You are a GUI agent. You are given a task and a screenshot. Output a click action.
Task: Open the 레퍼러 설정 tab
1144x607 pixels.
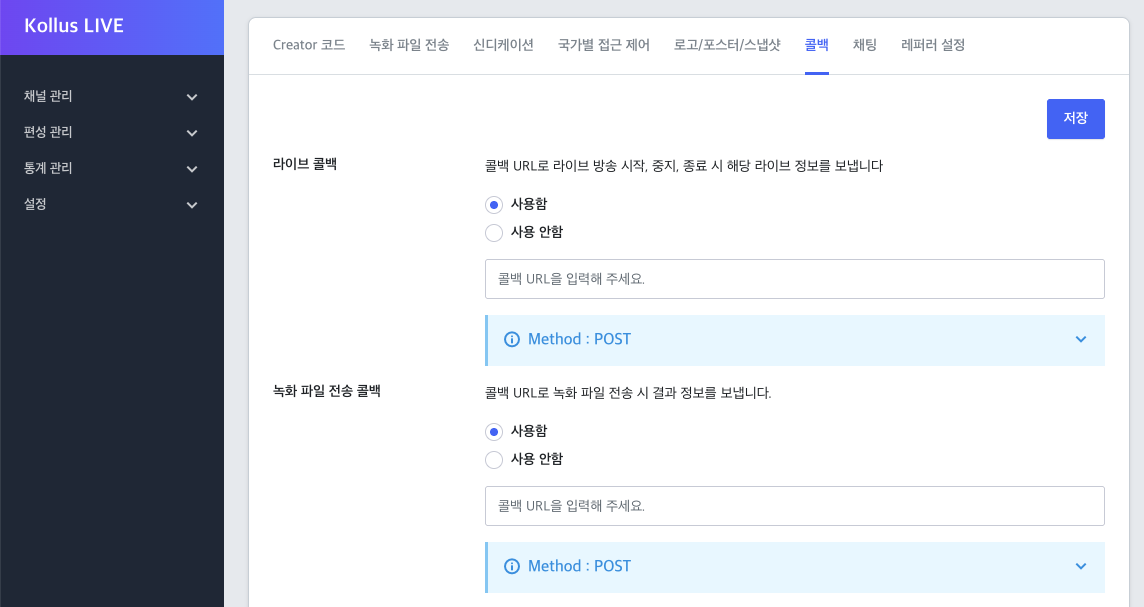pos(932,45)
